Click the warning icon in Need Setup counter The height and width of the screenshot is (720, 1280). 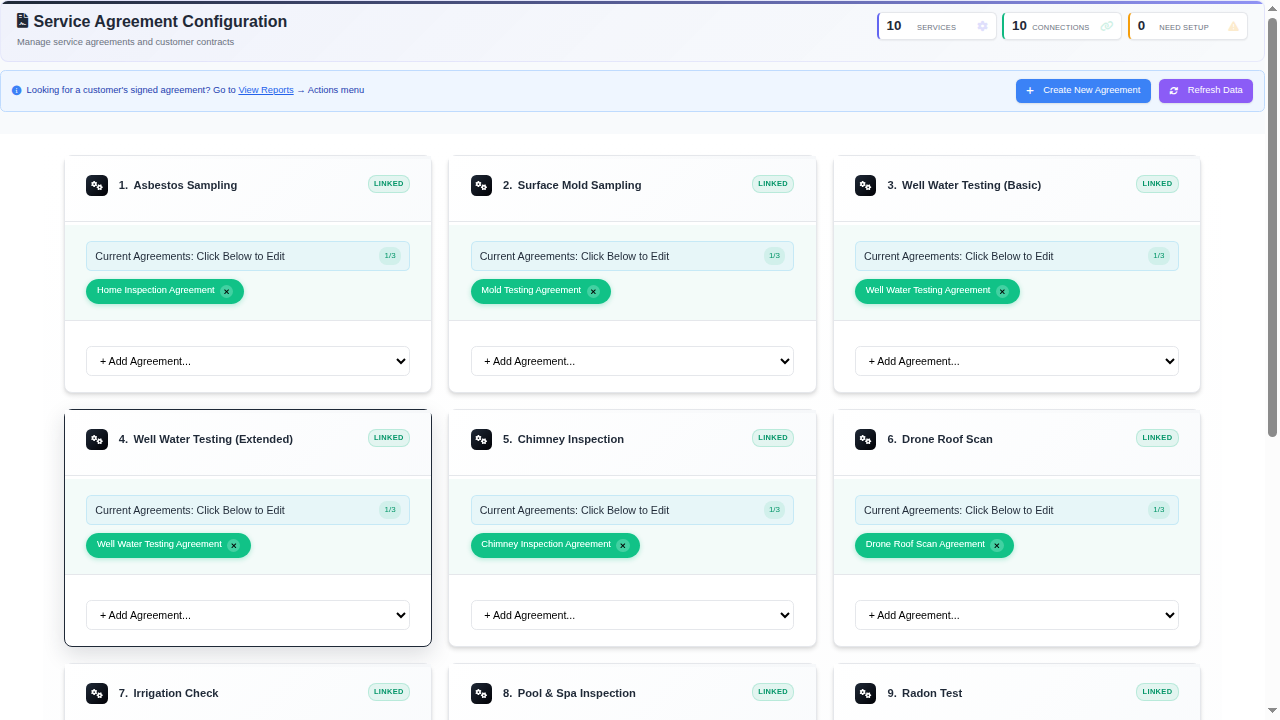click(x=1233, y=27)
